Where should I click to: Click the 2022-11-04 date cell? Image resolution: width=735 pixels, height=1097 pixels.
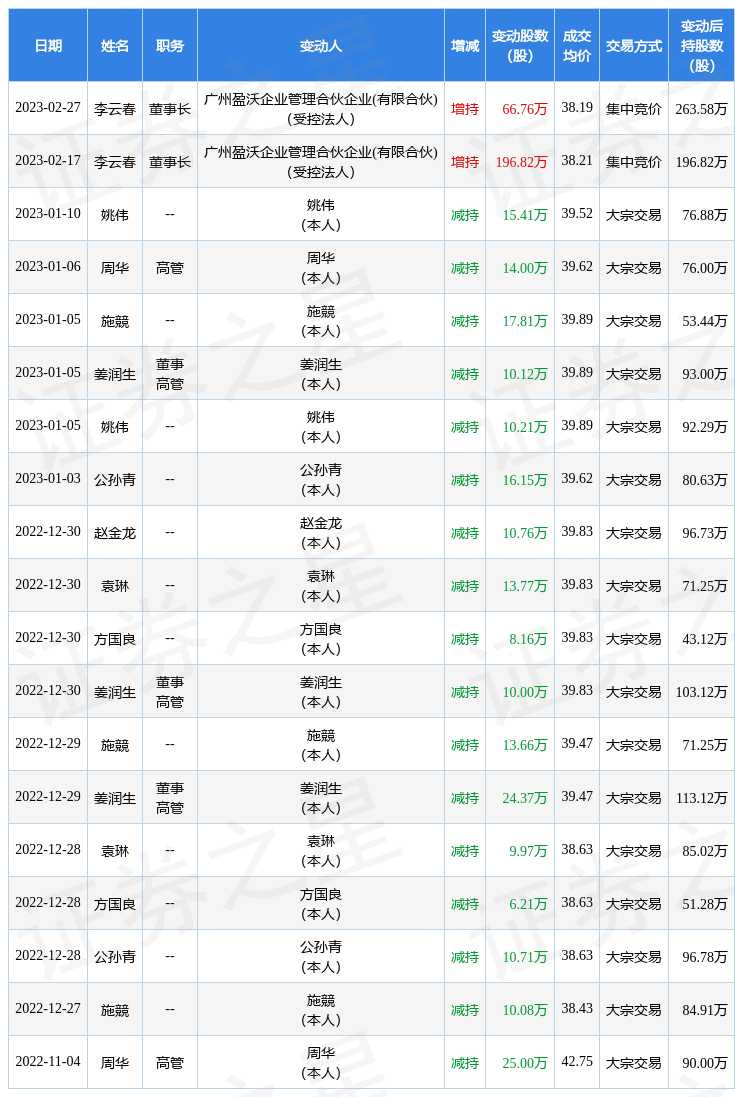point(48,1062)
